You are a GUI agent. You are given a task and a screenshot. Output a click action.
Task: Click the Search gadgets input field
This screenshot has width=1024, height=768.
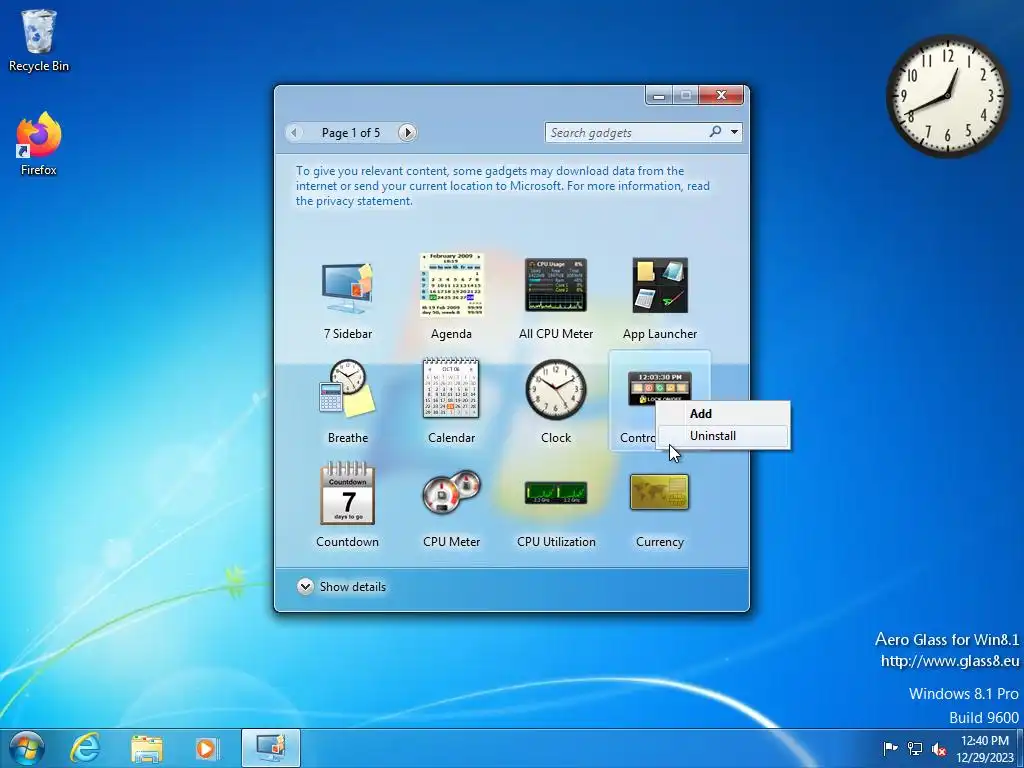(627, 133)
